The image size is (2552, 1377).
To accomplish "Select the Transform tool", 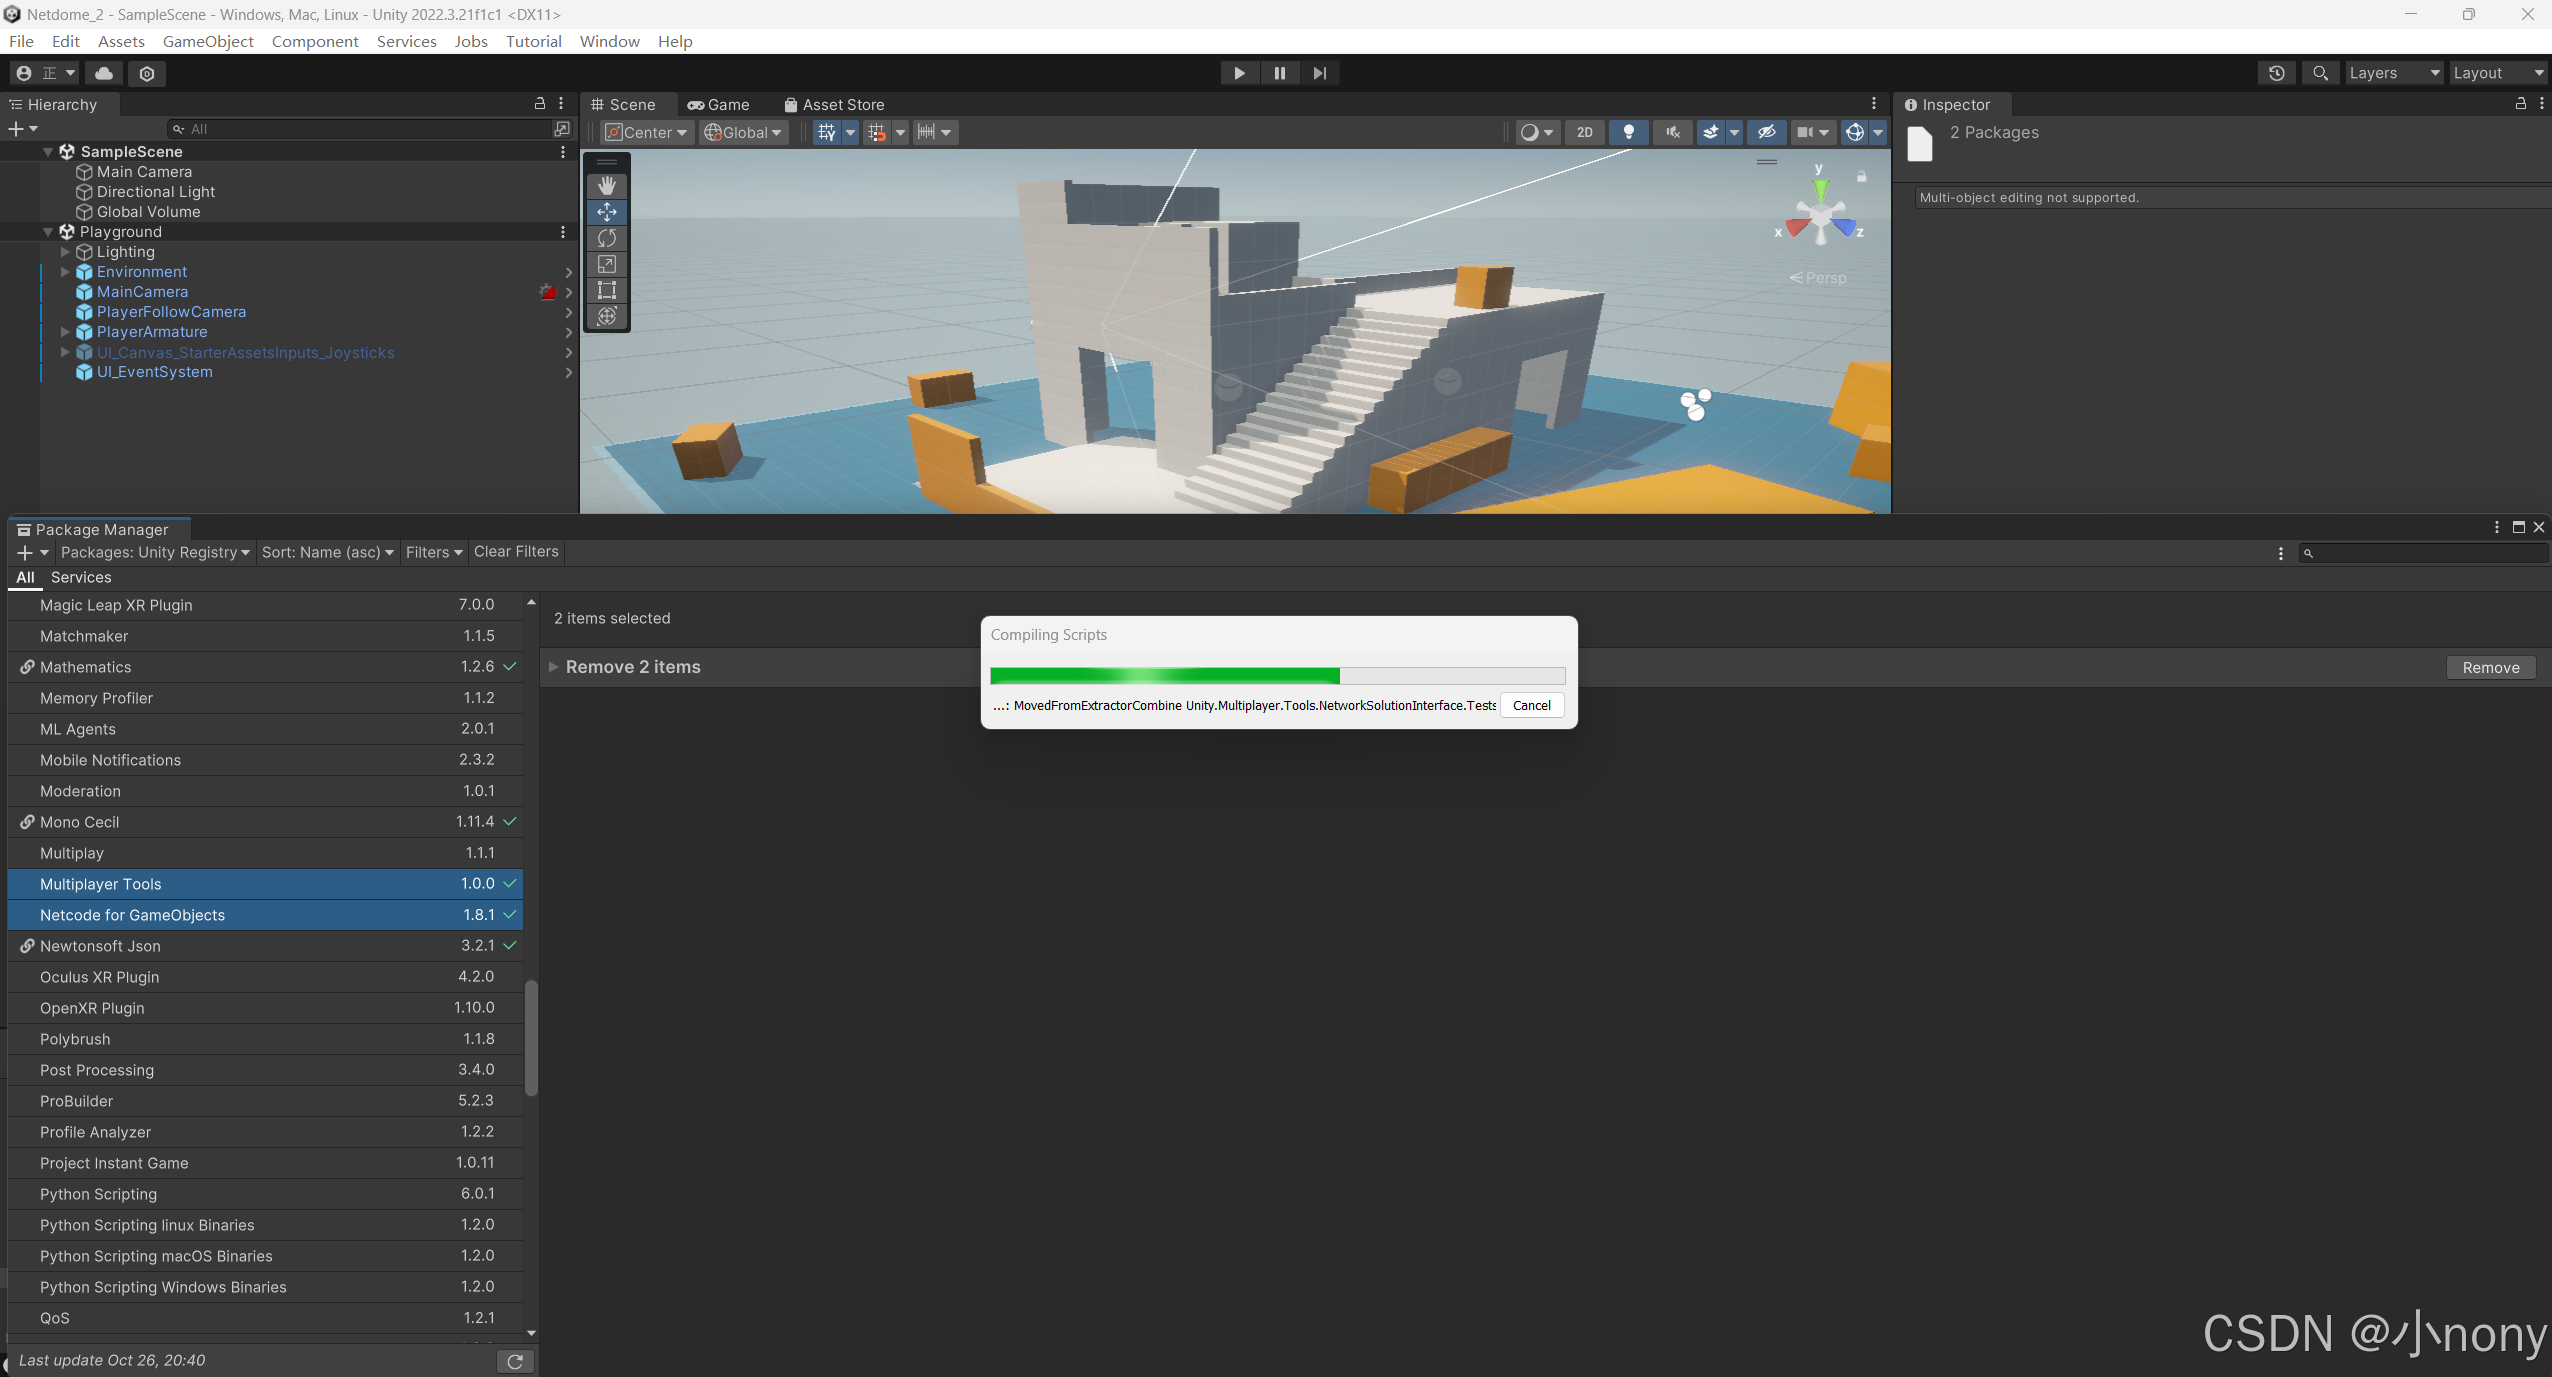I will (607, 316).
